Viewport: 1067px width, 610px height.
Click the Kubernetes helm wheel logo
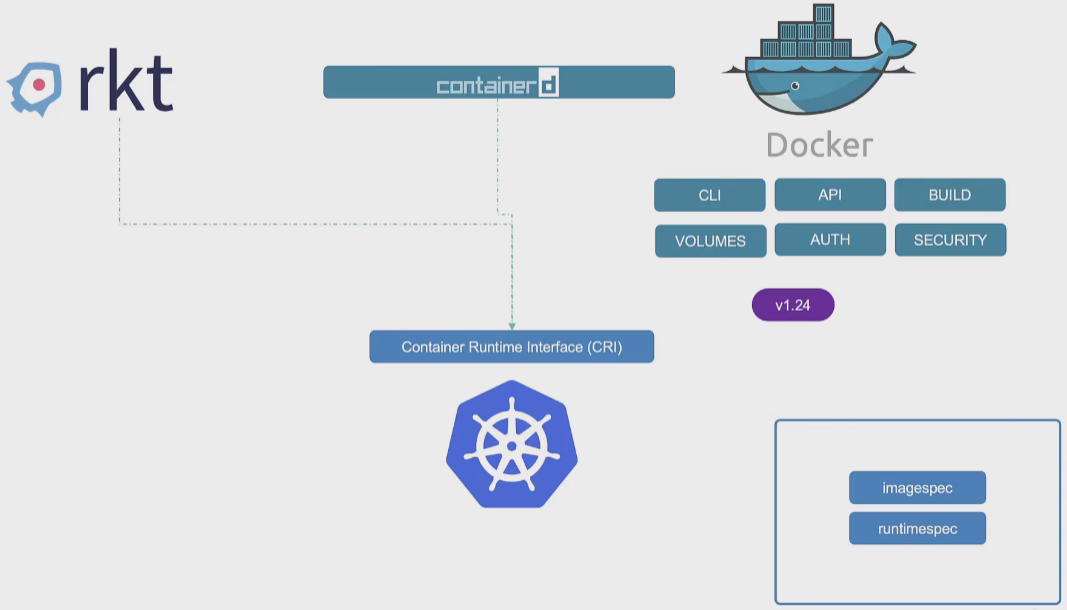[x=511, y=444]
